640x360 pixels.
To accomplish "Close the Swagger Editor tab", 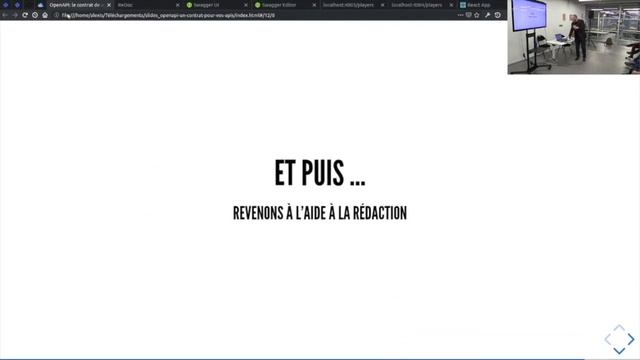I will coord(314,5).
